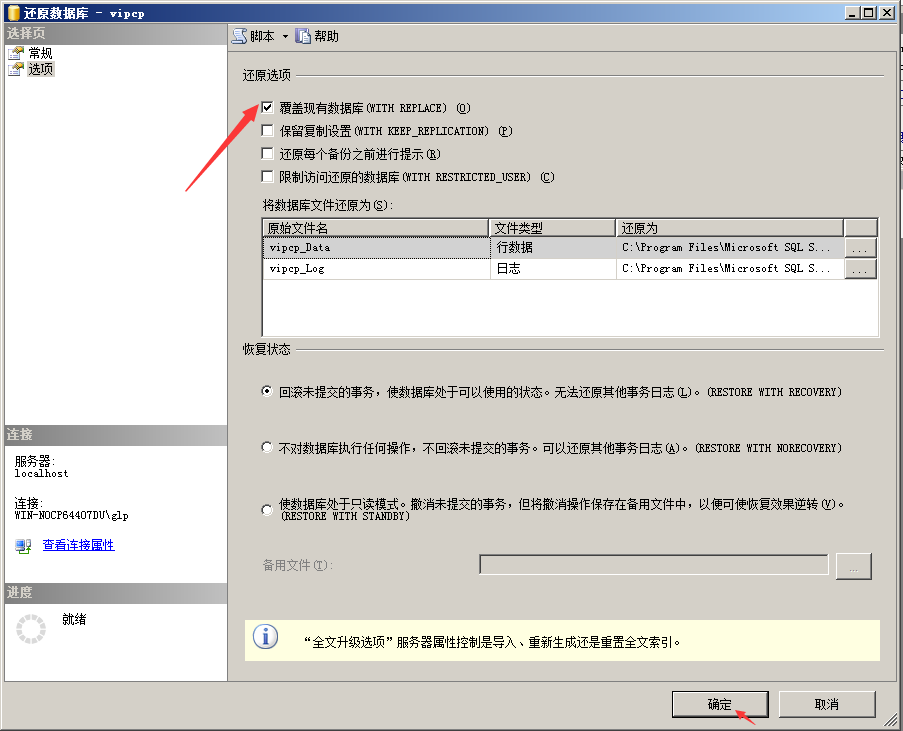Open 帮助 help from toolbar

(x=317, y=36)
